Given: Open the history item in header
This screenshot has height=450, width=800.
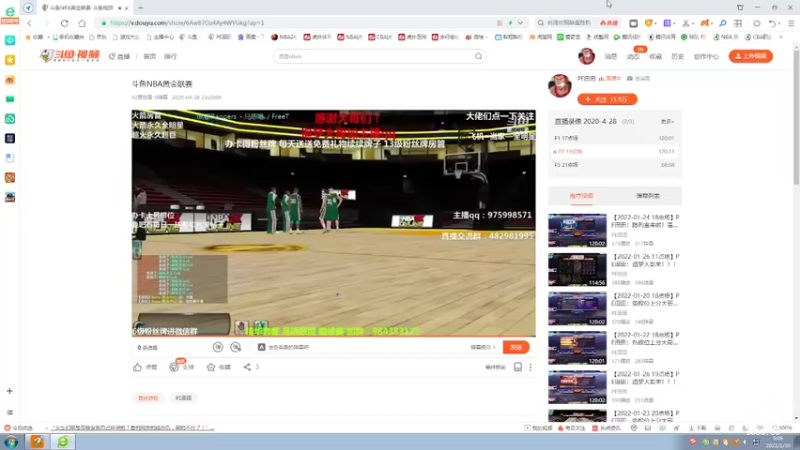Looking at the screenshot, I should (678, 57).
